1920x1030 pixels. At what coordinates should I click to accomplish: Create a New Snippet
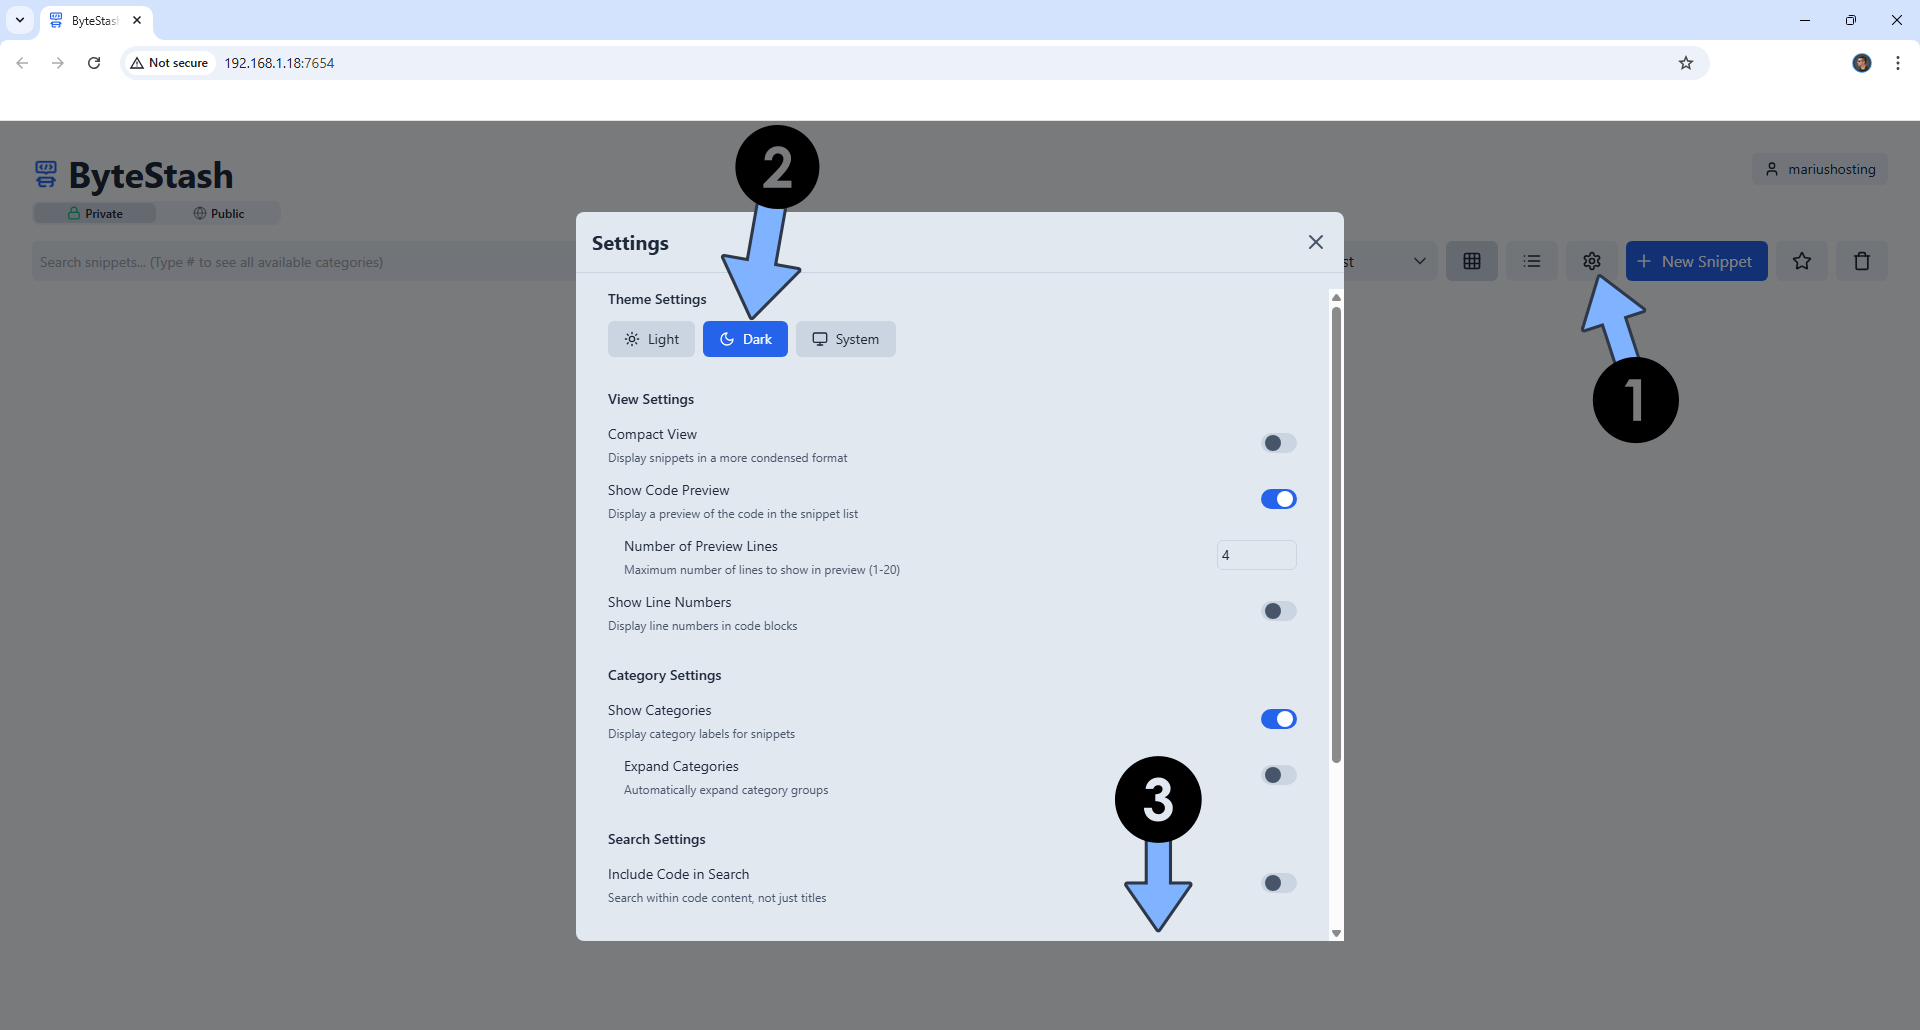(1696, 260)
